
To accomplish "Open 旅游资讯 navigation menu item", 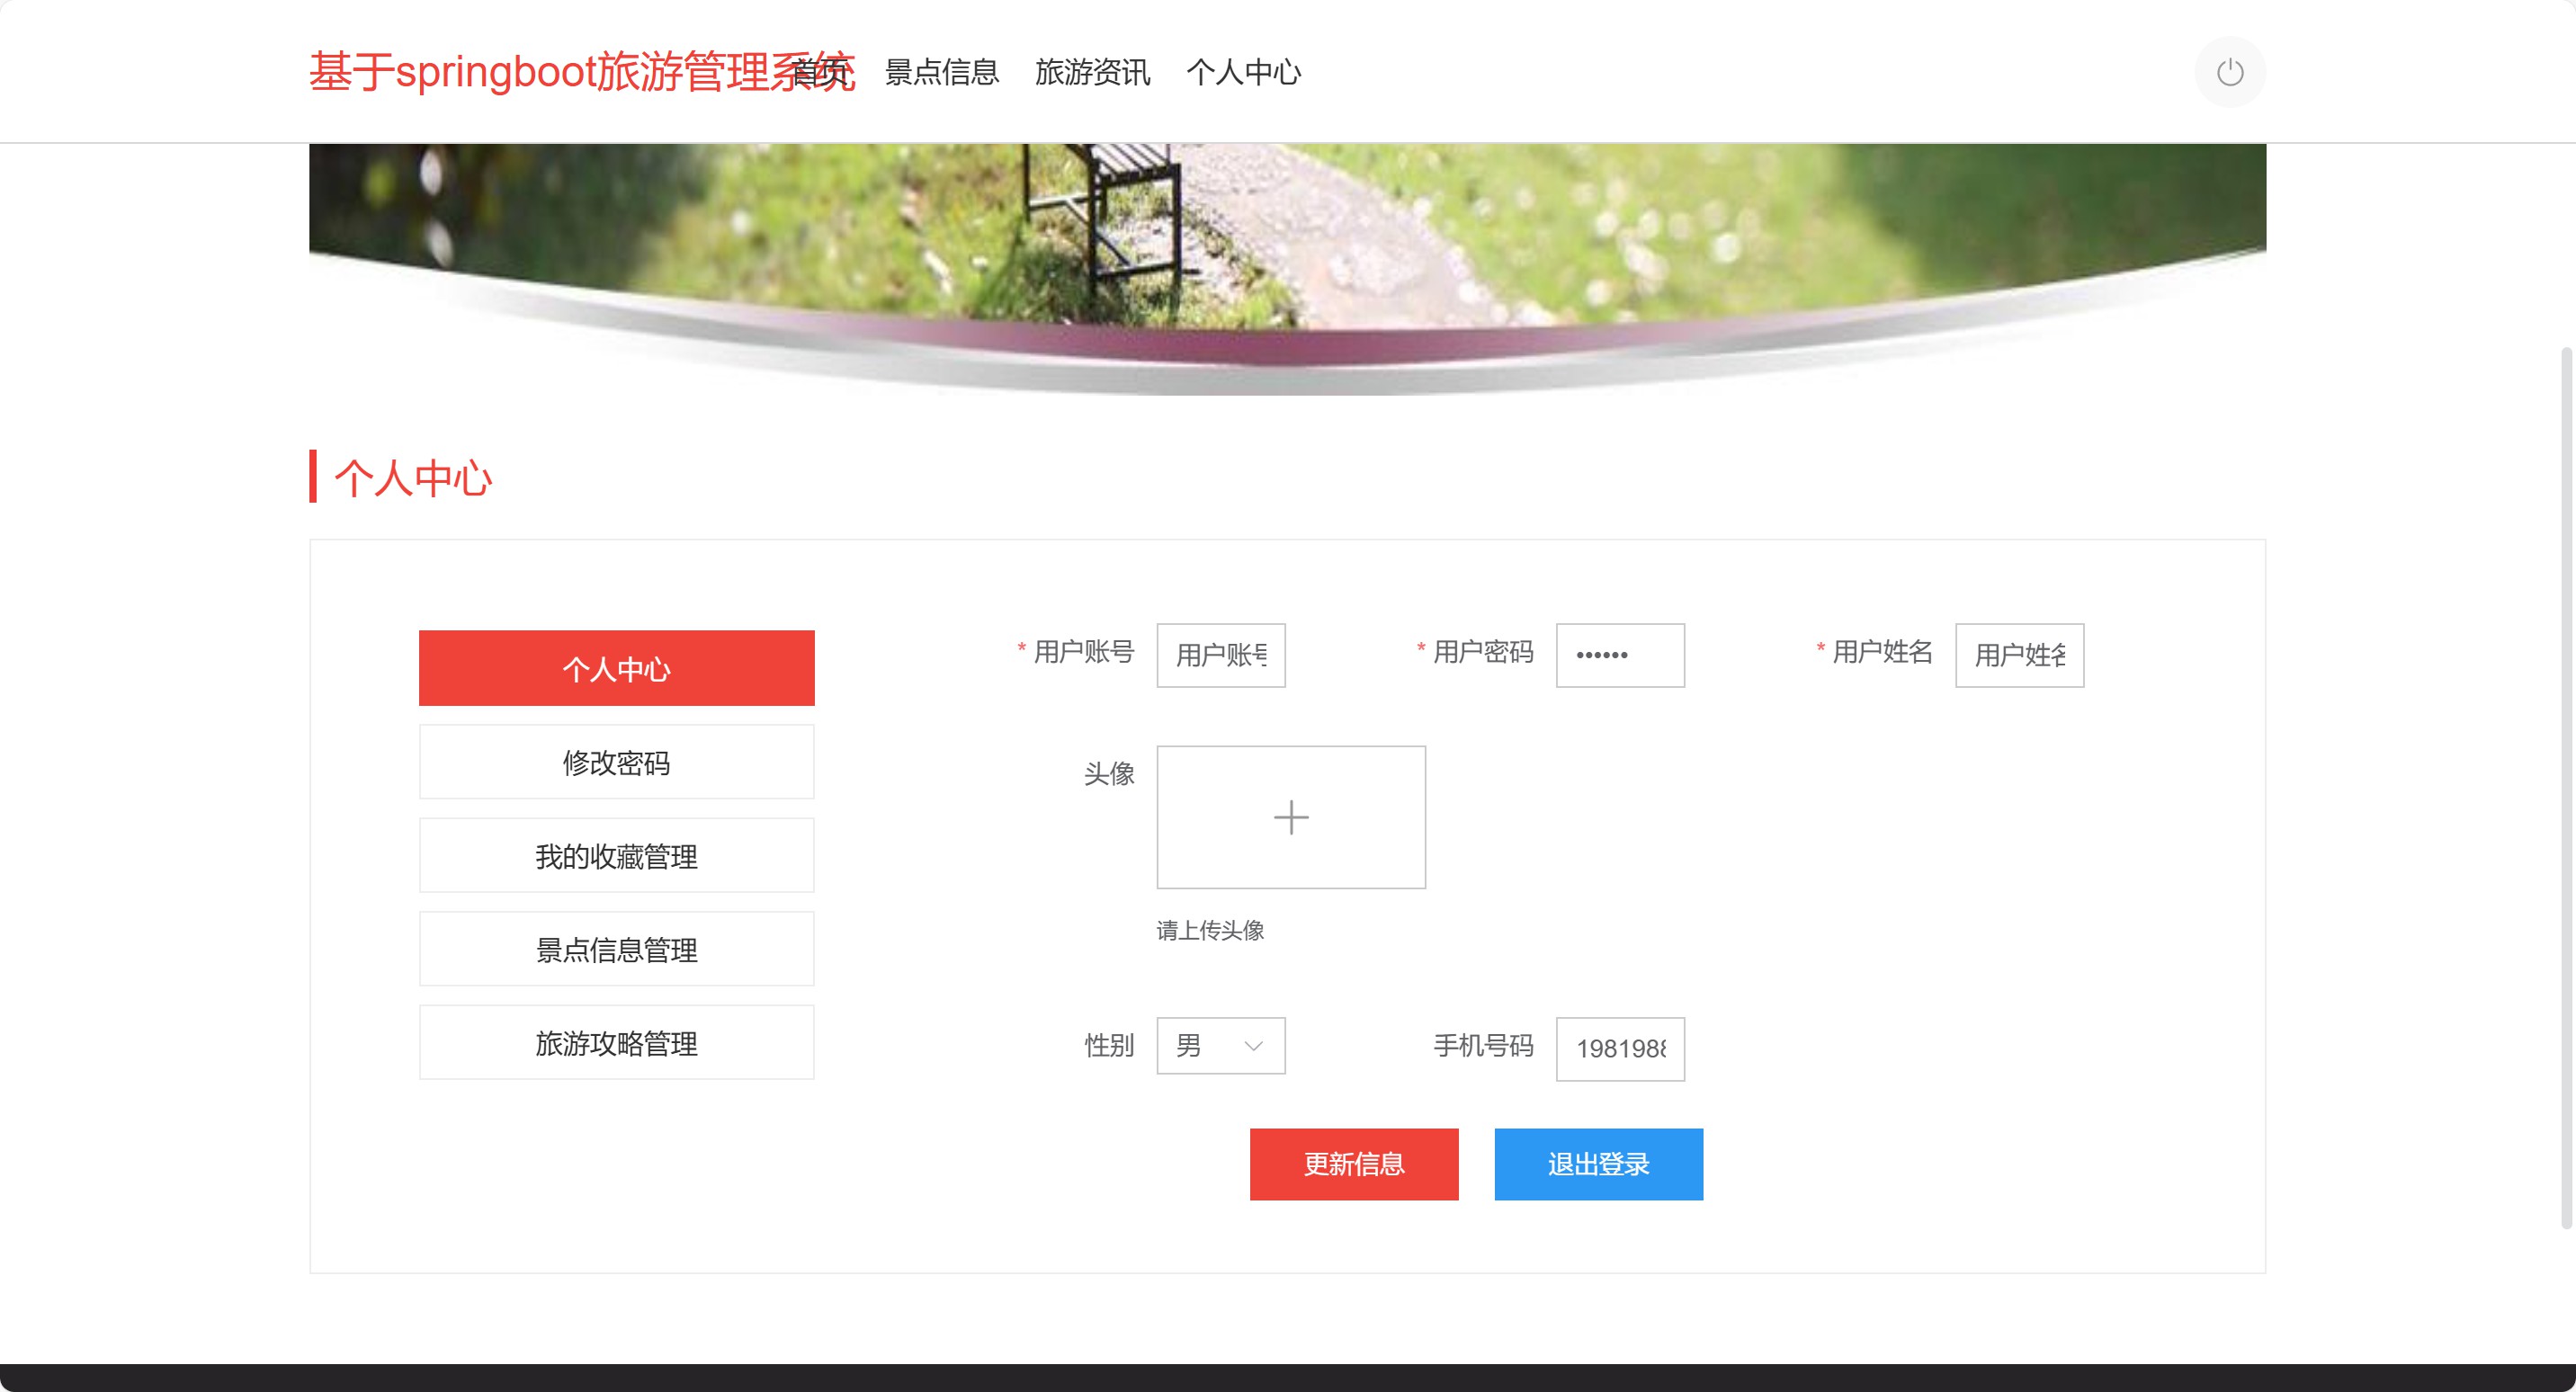I will 1092,72.
